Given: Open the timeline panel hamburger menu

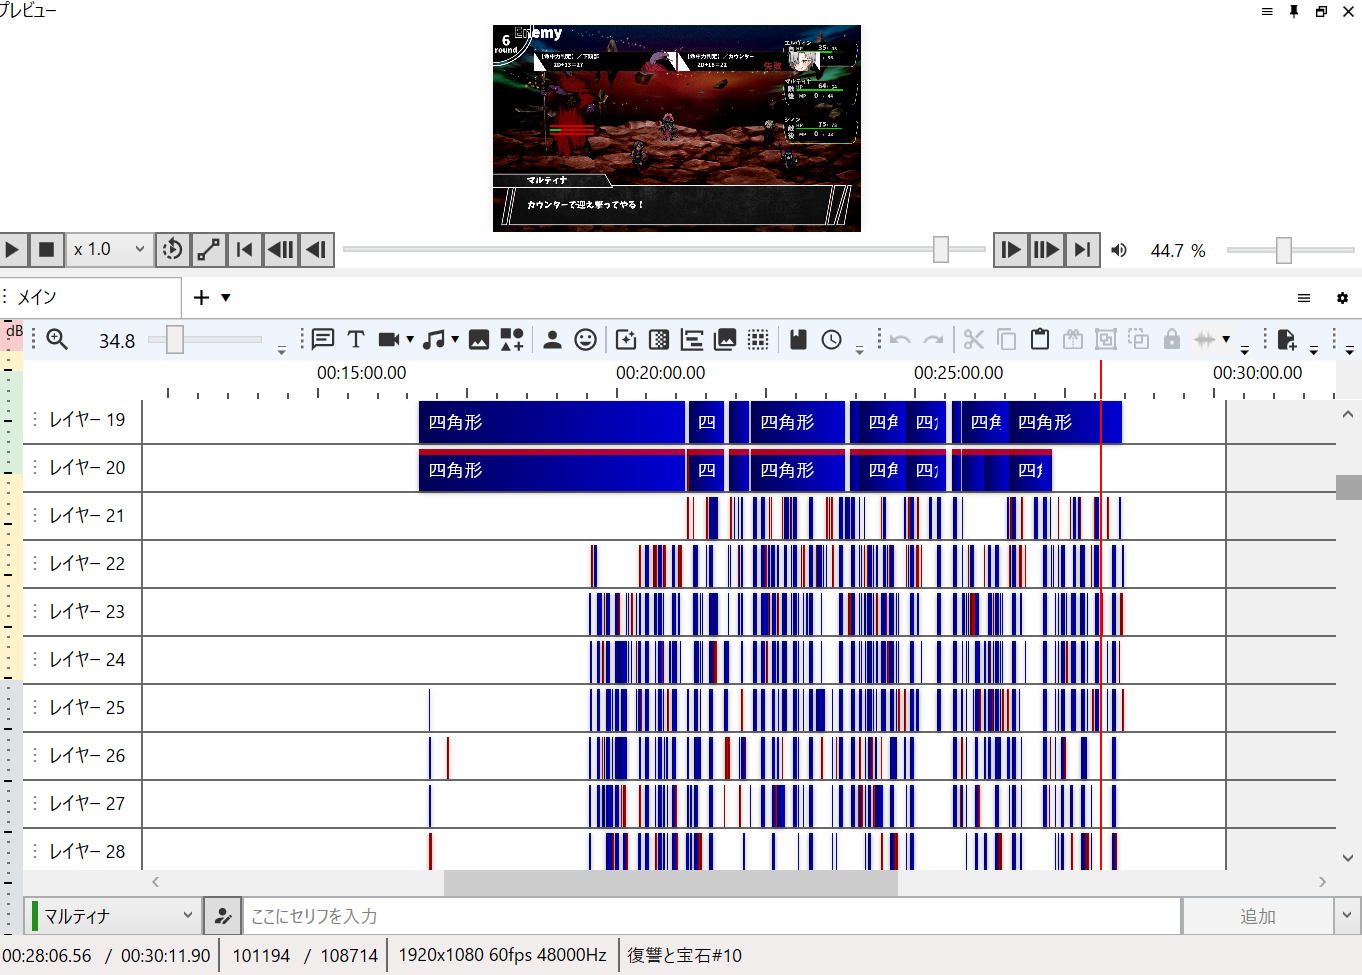Looking at the screenshot, I should pyautogui.click(x=1304, y=298).
